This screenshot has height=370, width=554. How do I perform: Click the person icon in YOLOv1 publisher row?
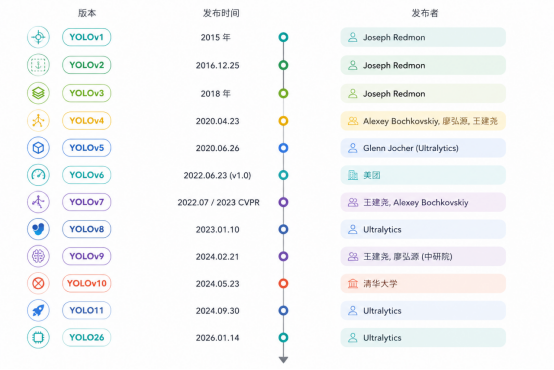(353, 37)
